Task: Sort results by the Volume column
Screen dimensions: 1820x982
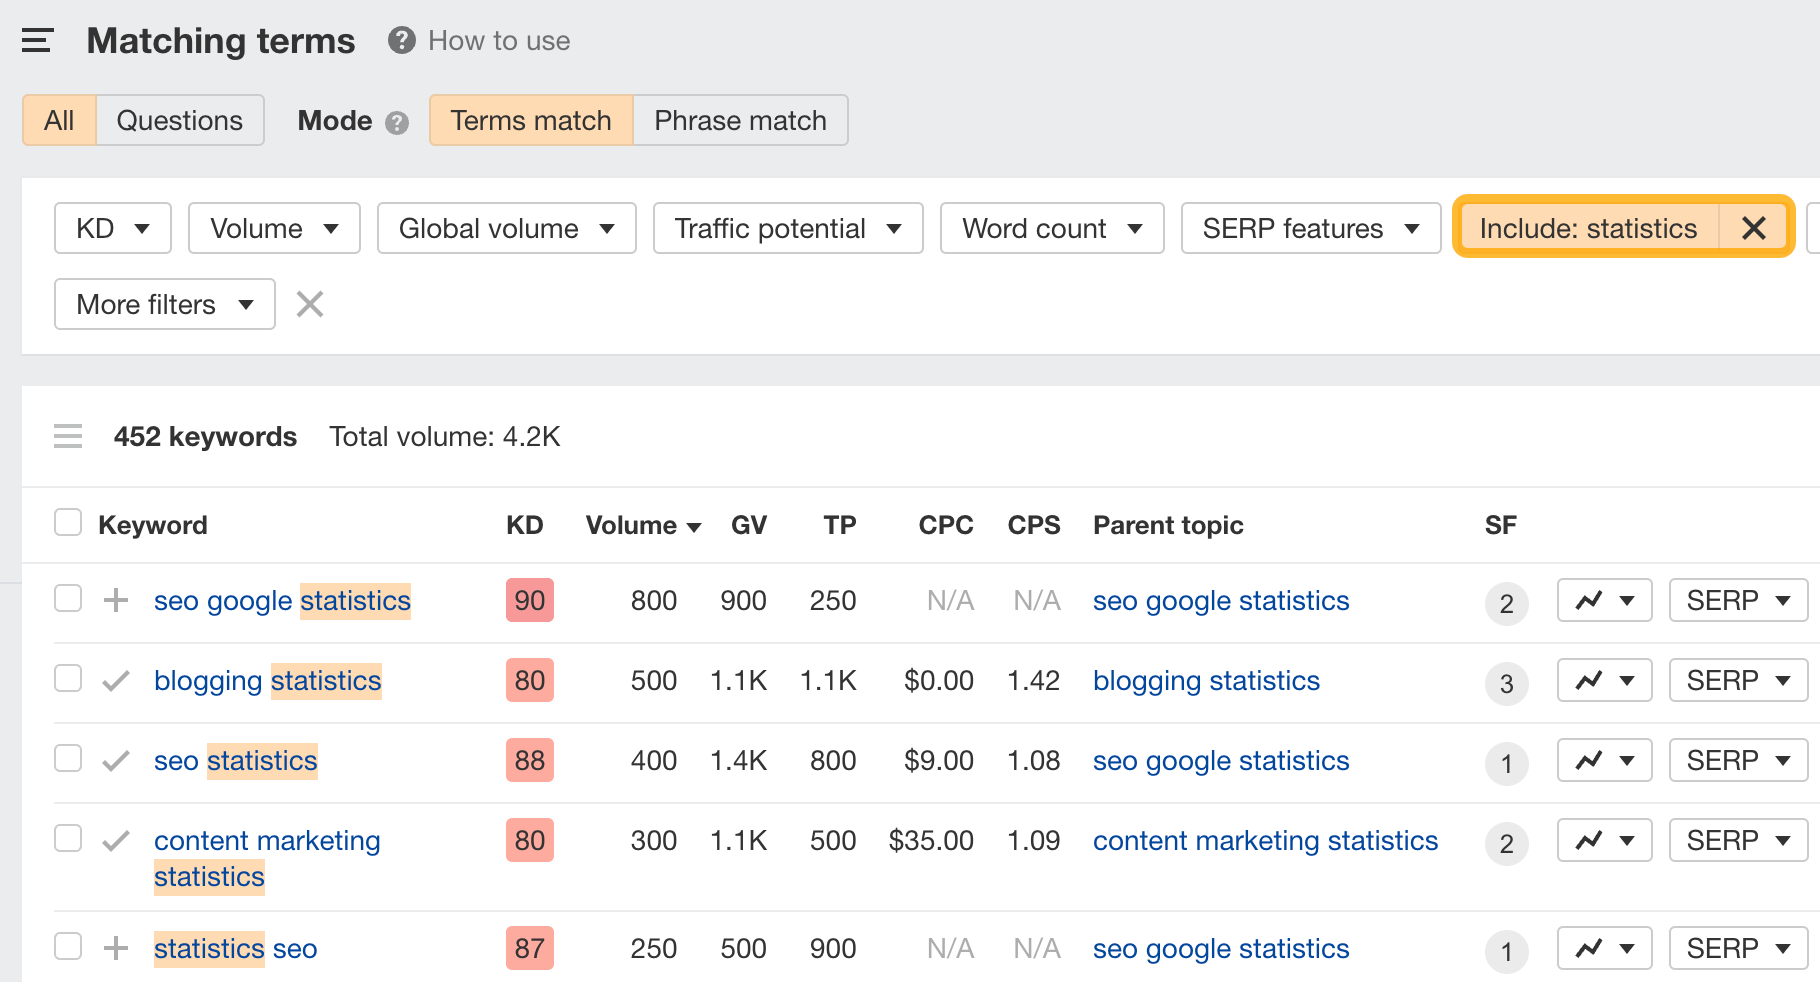Action: pos(641,525)
